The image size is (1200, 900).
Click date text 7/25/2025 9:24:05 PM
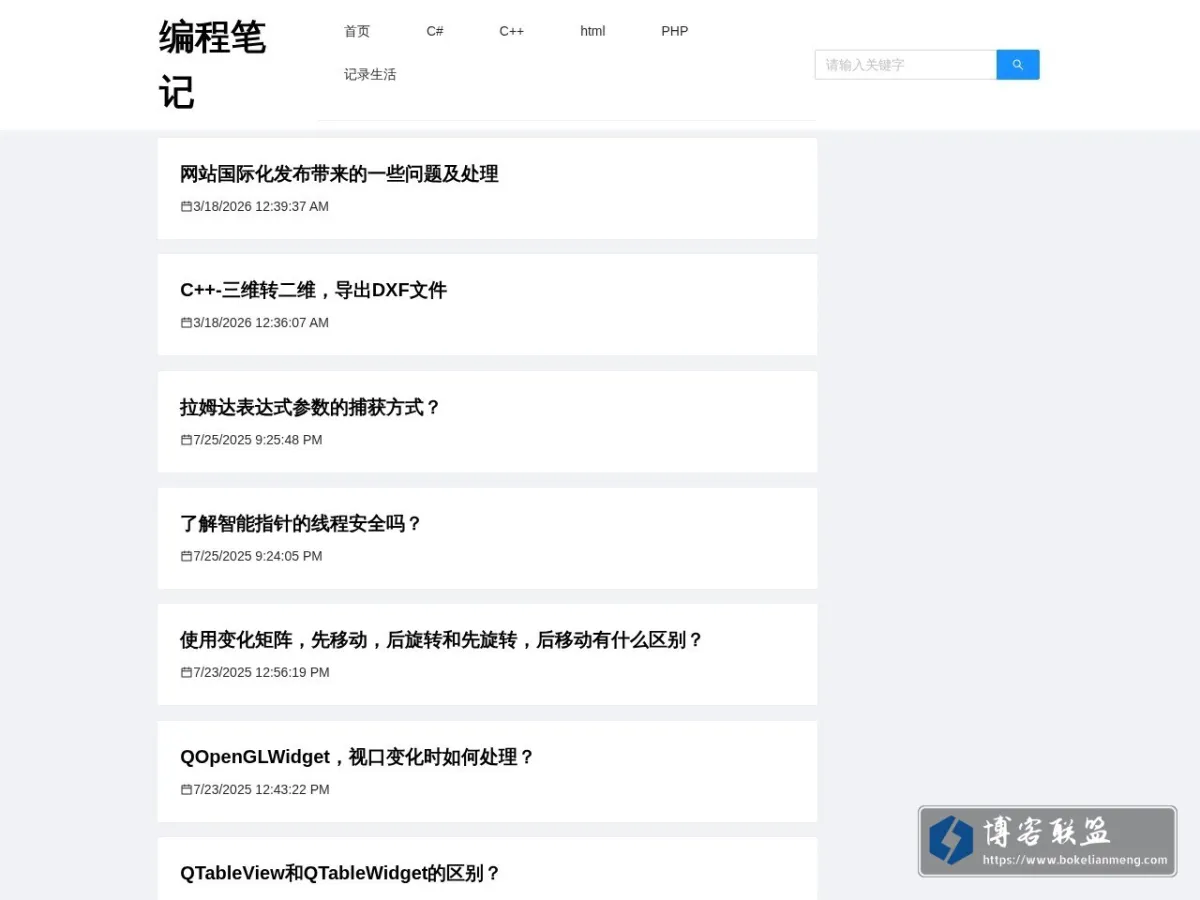point(258,555)
